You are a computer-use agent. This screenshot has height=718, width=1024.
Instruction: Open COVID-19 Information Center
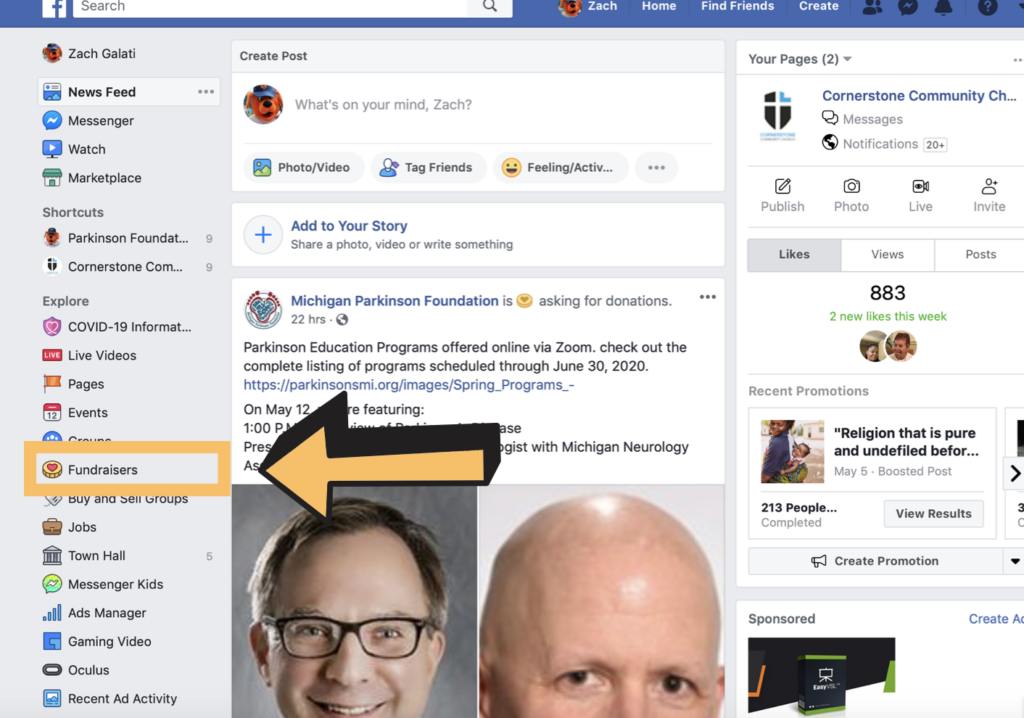(117, 327)
